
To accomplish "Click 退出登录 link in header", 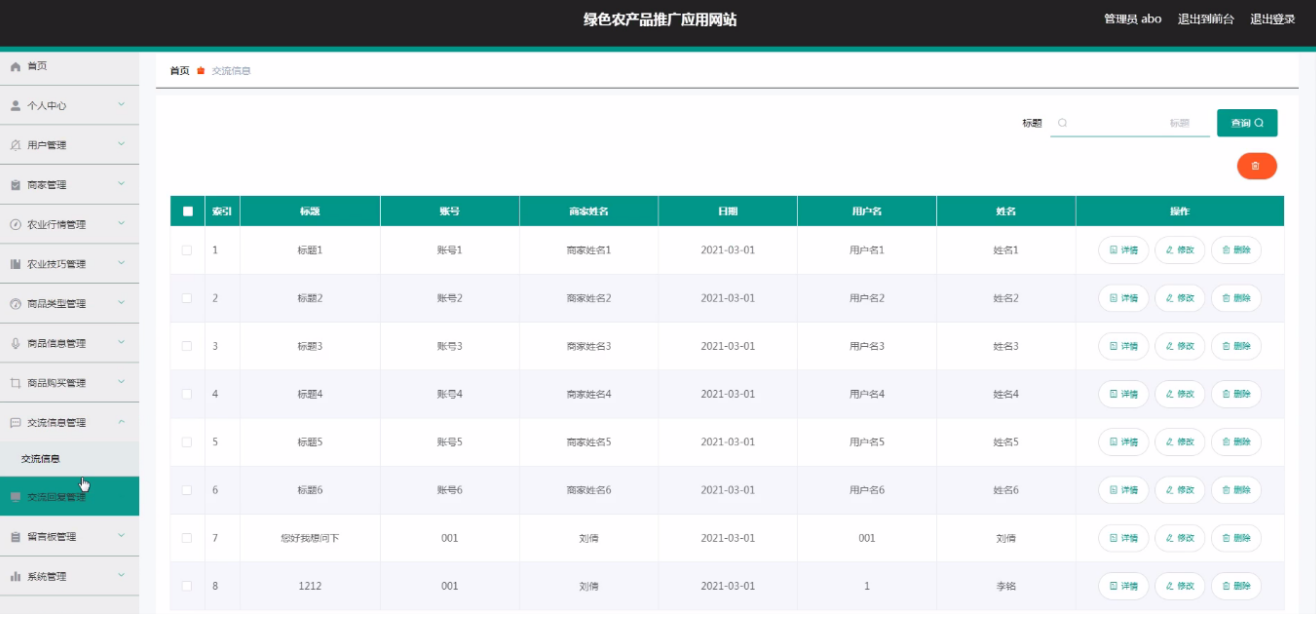I will pos(1272,19).
